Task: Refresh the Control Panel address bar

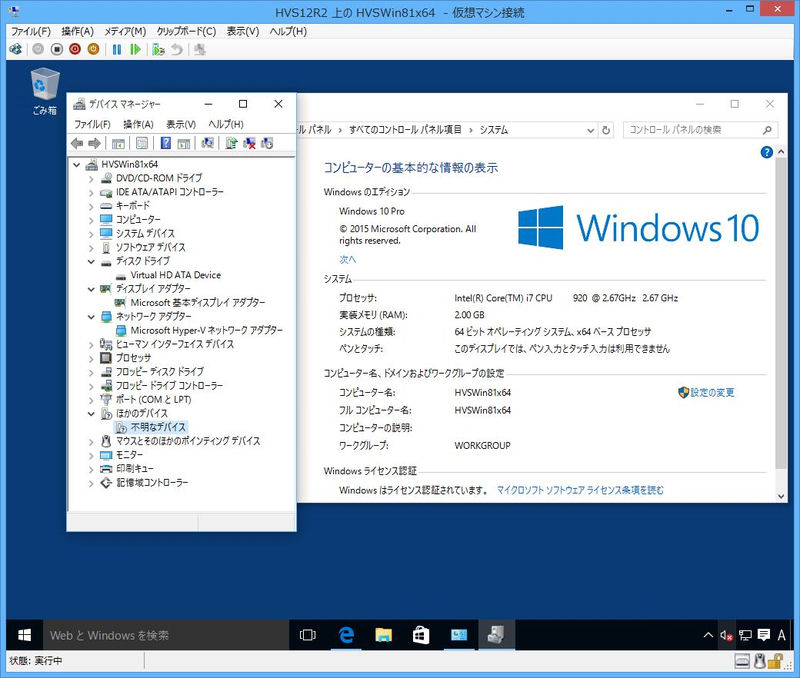Action: 606,130
